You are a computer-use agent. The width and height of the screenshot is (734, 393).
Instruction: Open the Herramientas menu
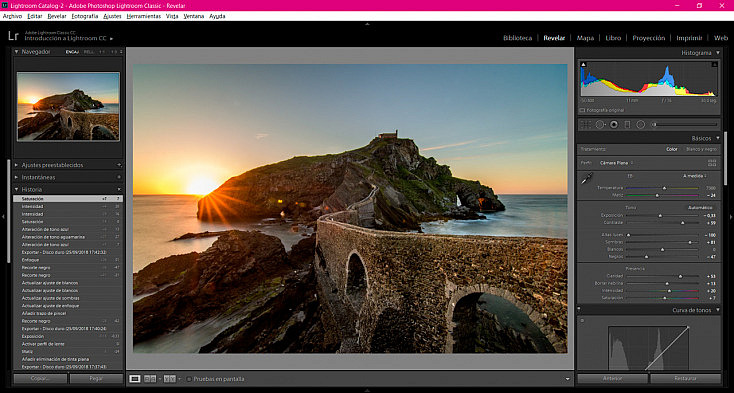click(x=144, y=16)
